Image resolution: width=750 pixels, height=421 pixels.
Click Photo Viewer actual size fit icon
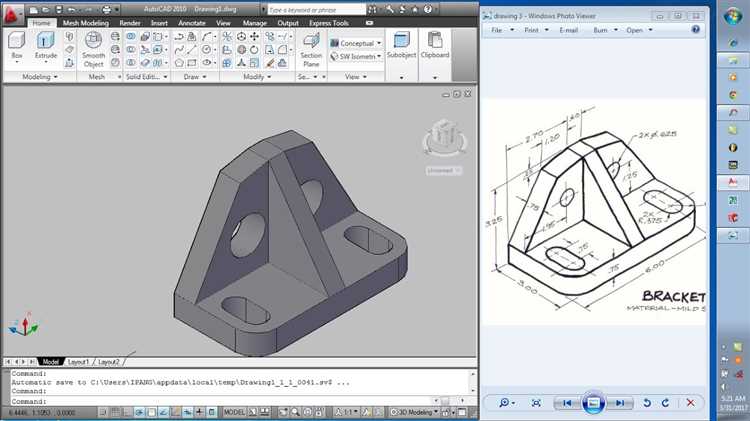click(x=536, y=403)
